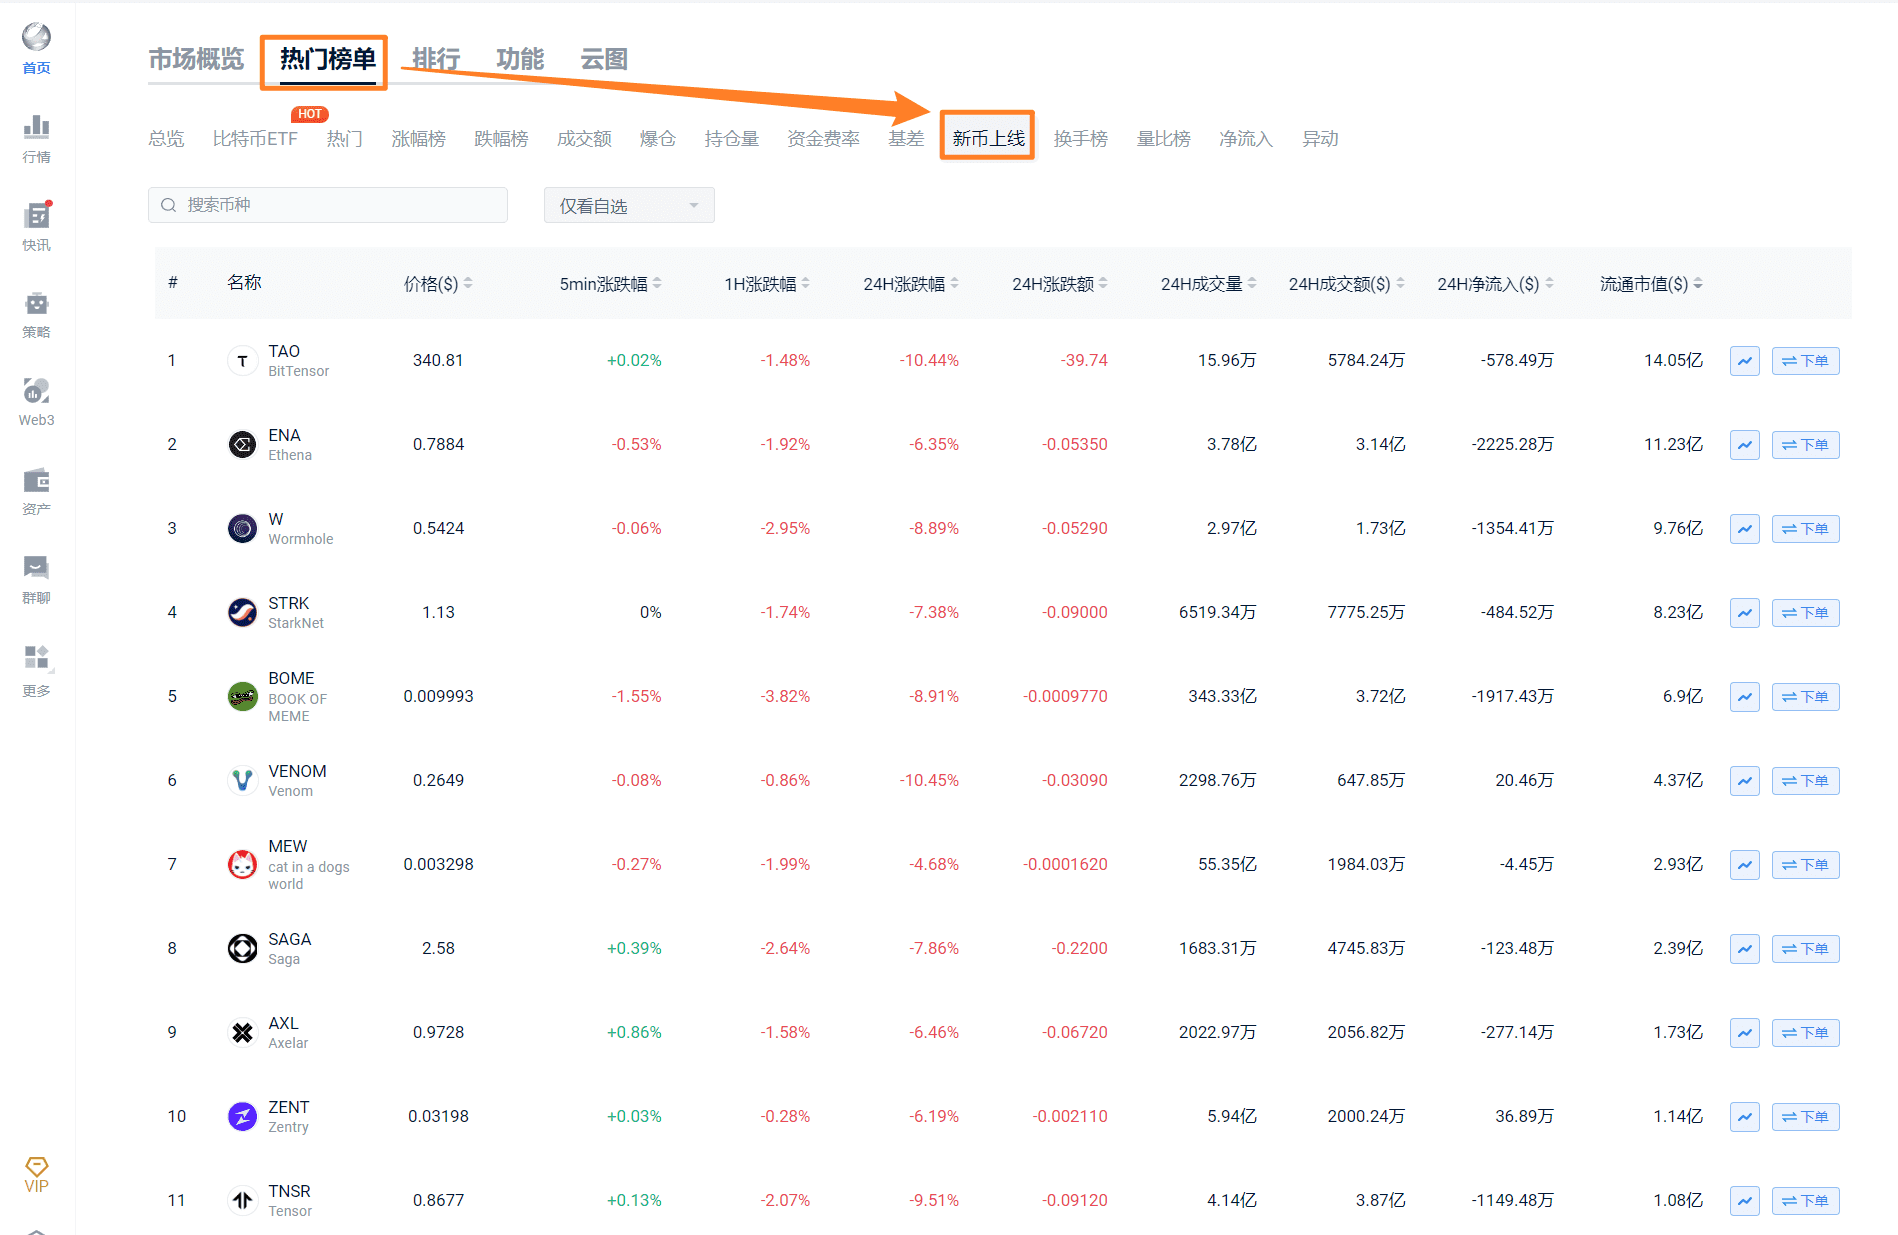Click 下单 button for BOME
The width and height of the screenshot is (1898, 1235).
click(1805, 697)
